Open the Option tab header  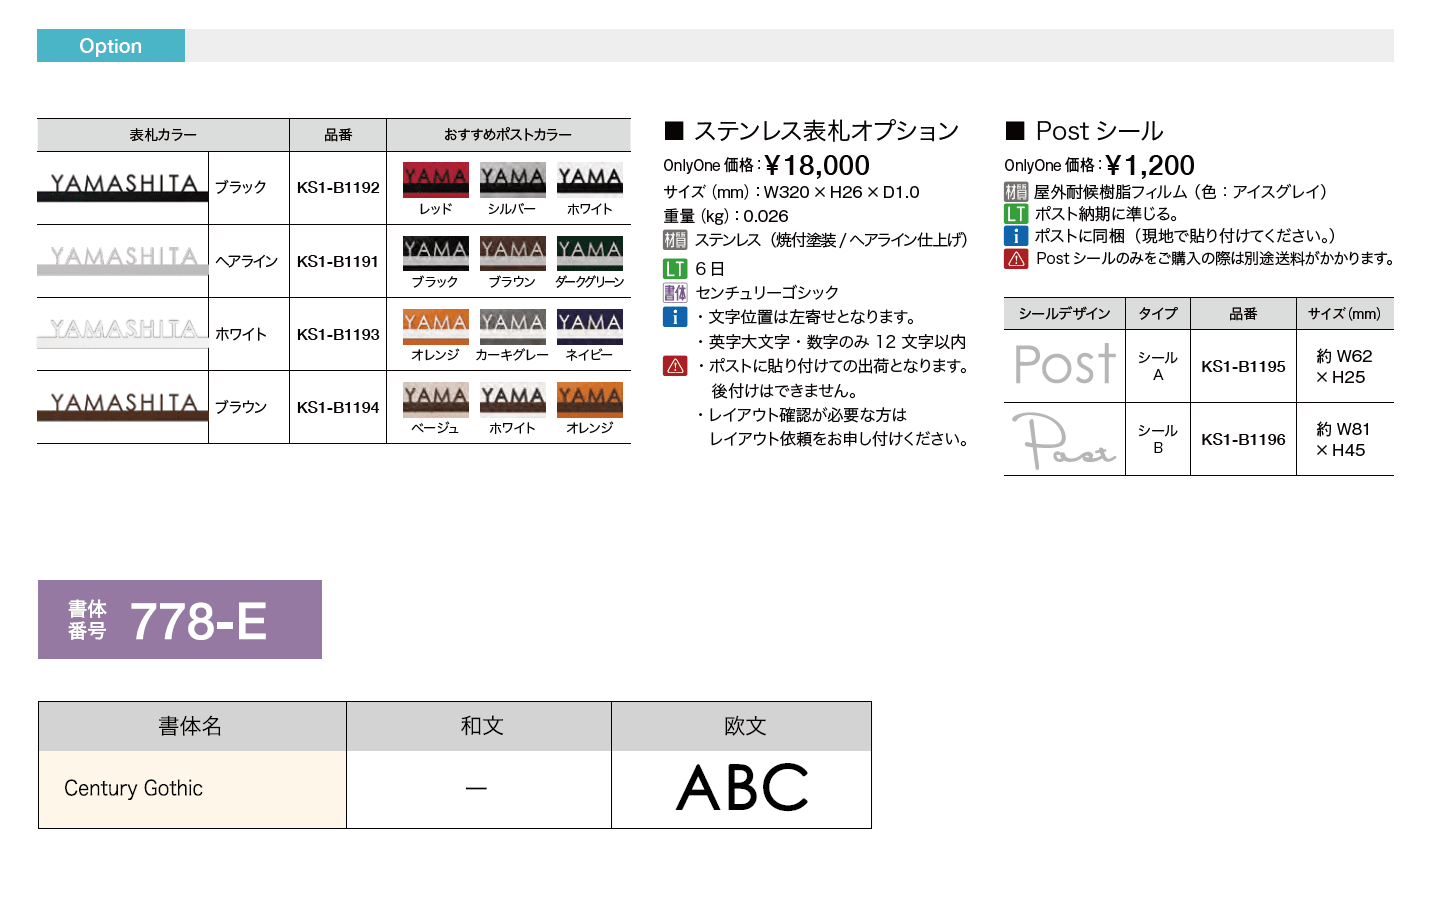click(x=111, y=45)
